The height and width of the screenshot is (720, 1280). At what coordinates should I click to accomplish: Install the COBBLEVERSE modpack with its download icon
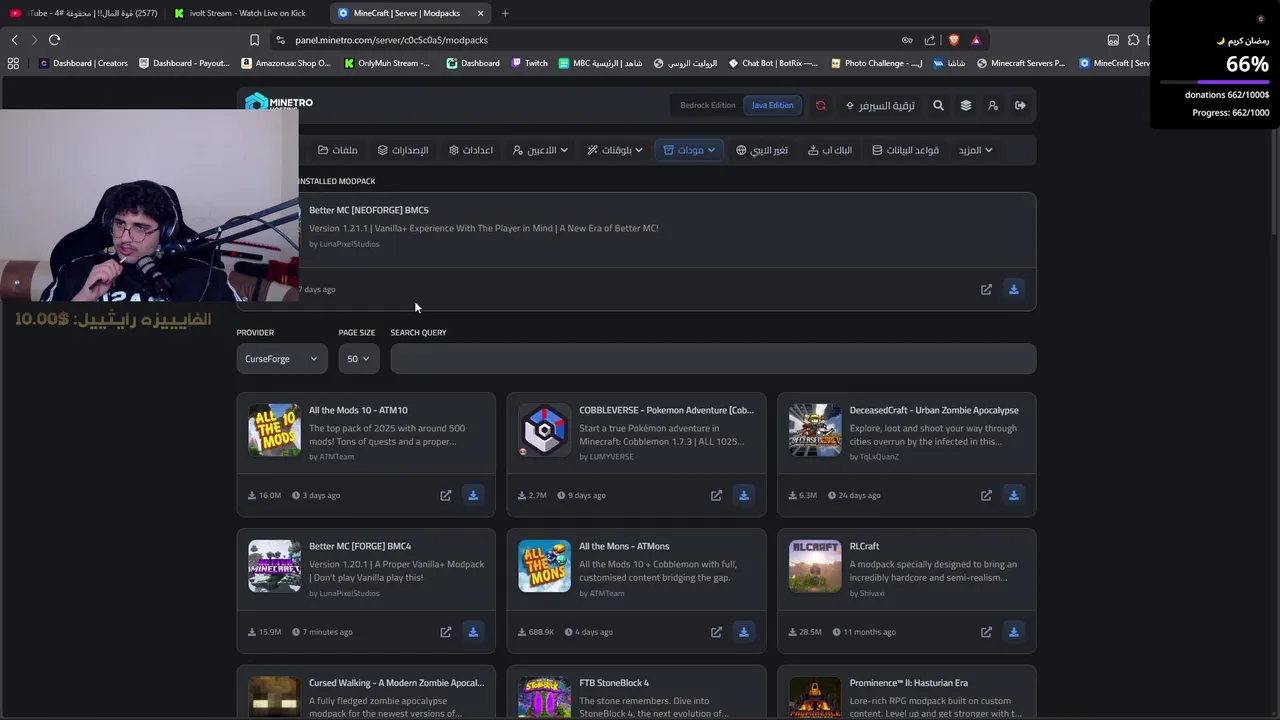[743, 495]
